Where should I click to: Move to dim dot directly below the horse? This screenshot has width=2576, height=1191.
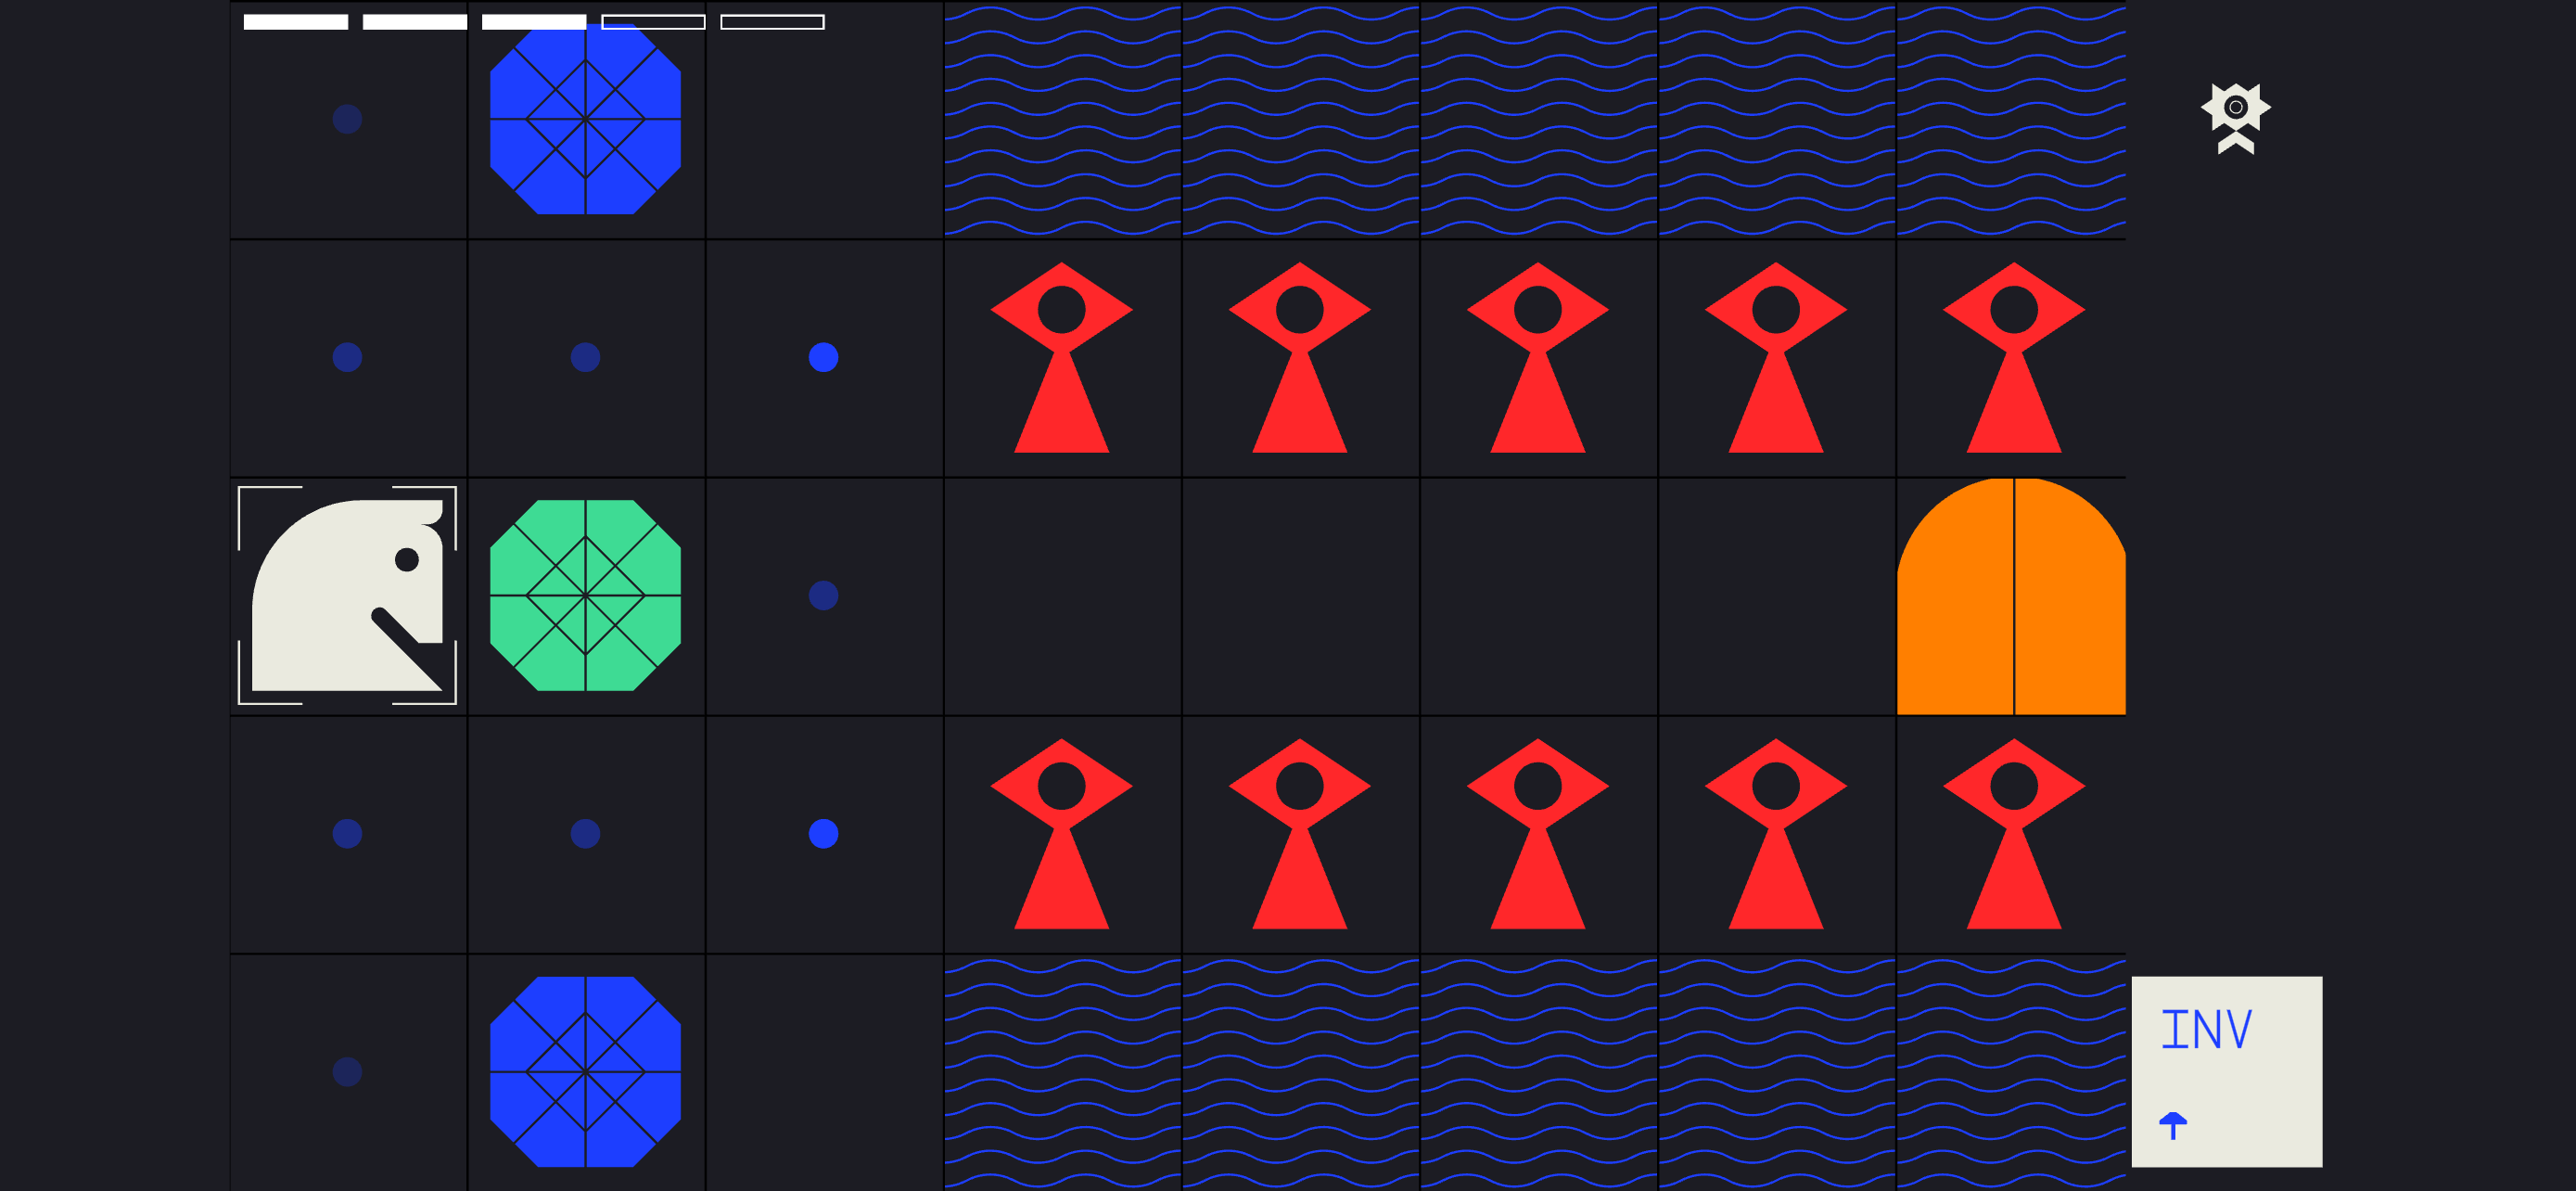(x=347, y=833)
